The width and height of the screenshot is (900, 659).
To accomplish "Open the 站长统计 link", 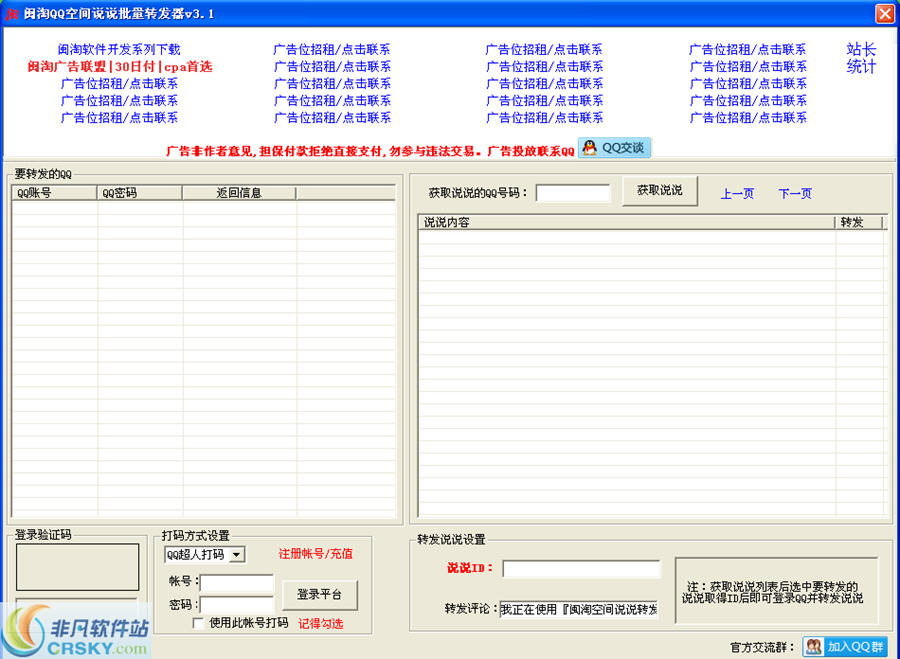I will coord(861,58).
